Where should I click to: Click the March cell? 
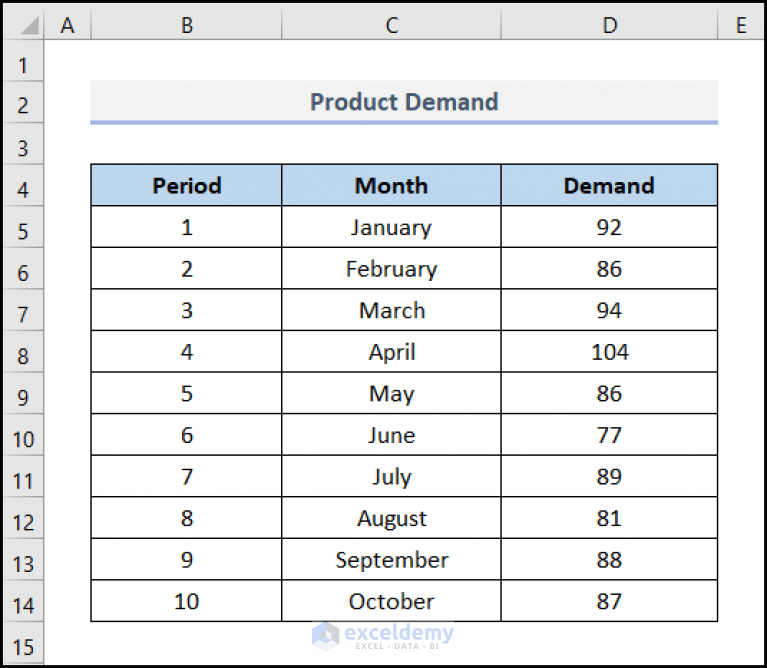pos(391,310)
